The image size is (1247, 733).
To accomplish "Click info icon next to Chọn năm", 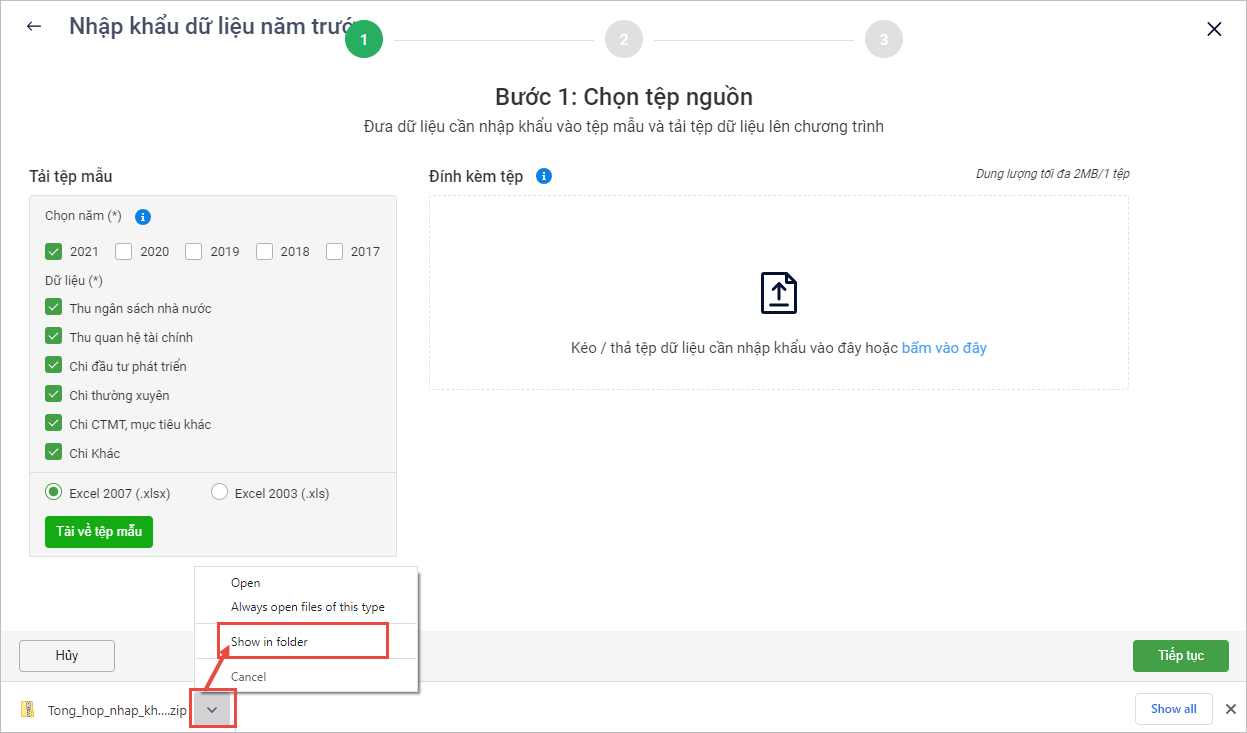I will pos(142,217).
